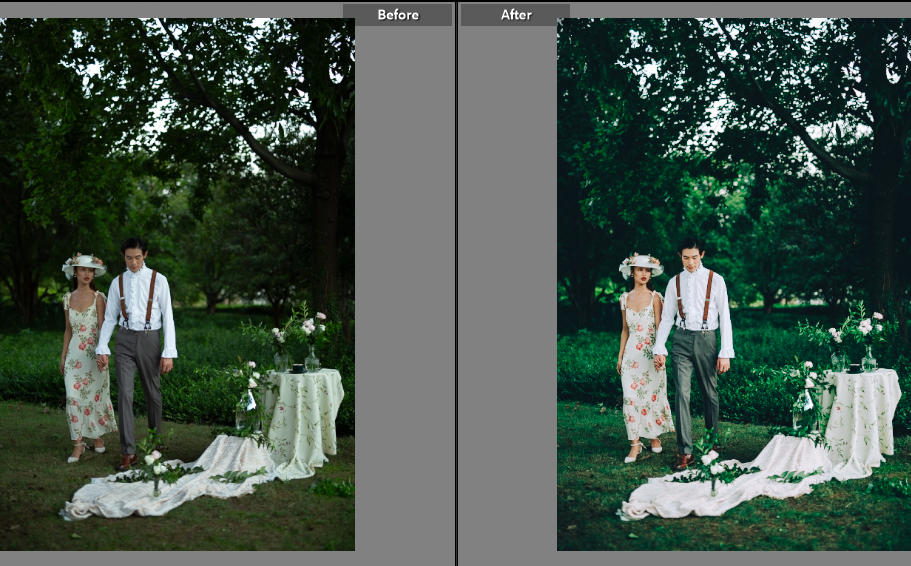Click the woman's white hat in Before photo
This screenshot has width=911, height=566.
[84, 264]
